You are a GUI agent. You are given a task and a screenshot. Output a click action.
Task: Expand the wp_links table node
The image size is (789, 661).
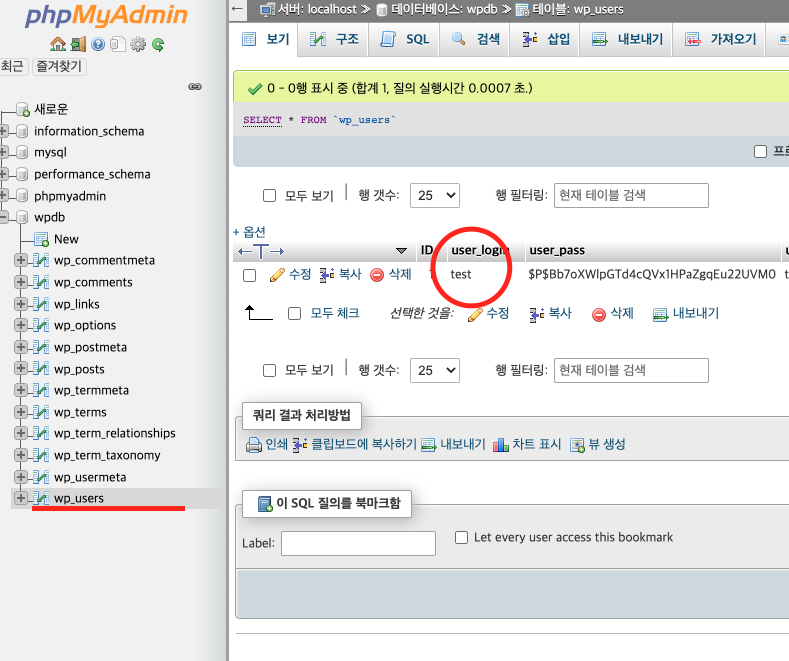click(x=21, y=303)
